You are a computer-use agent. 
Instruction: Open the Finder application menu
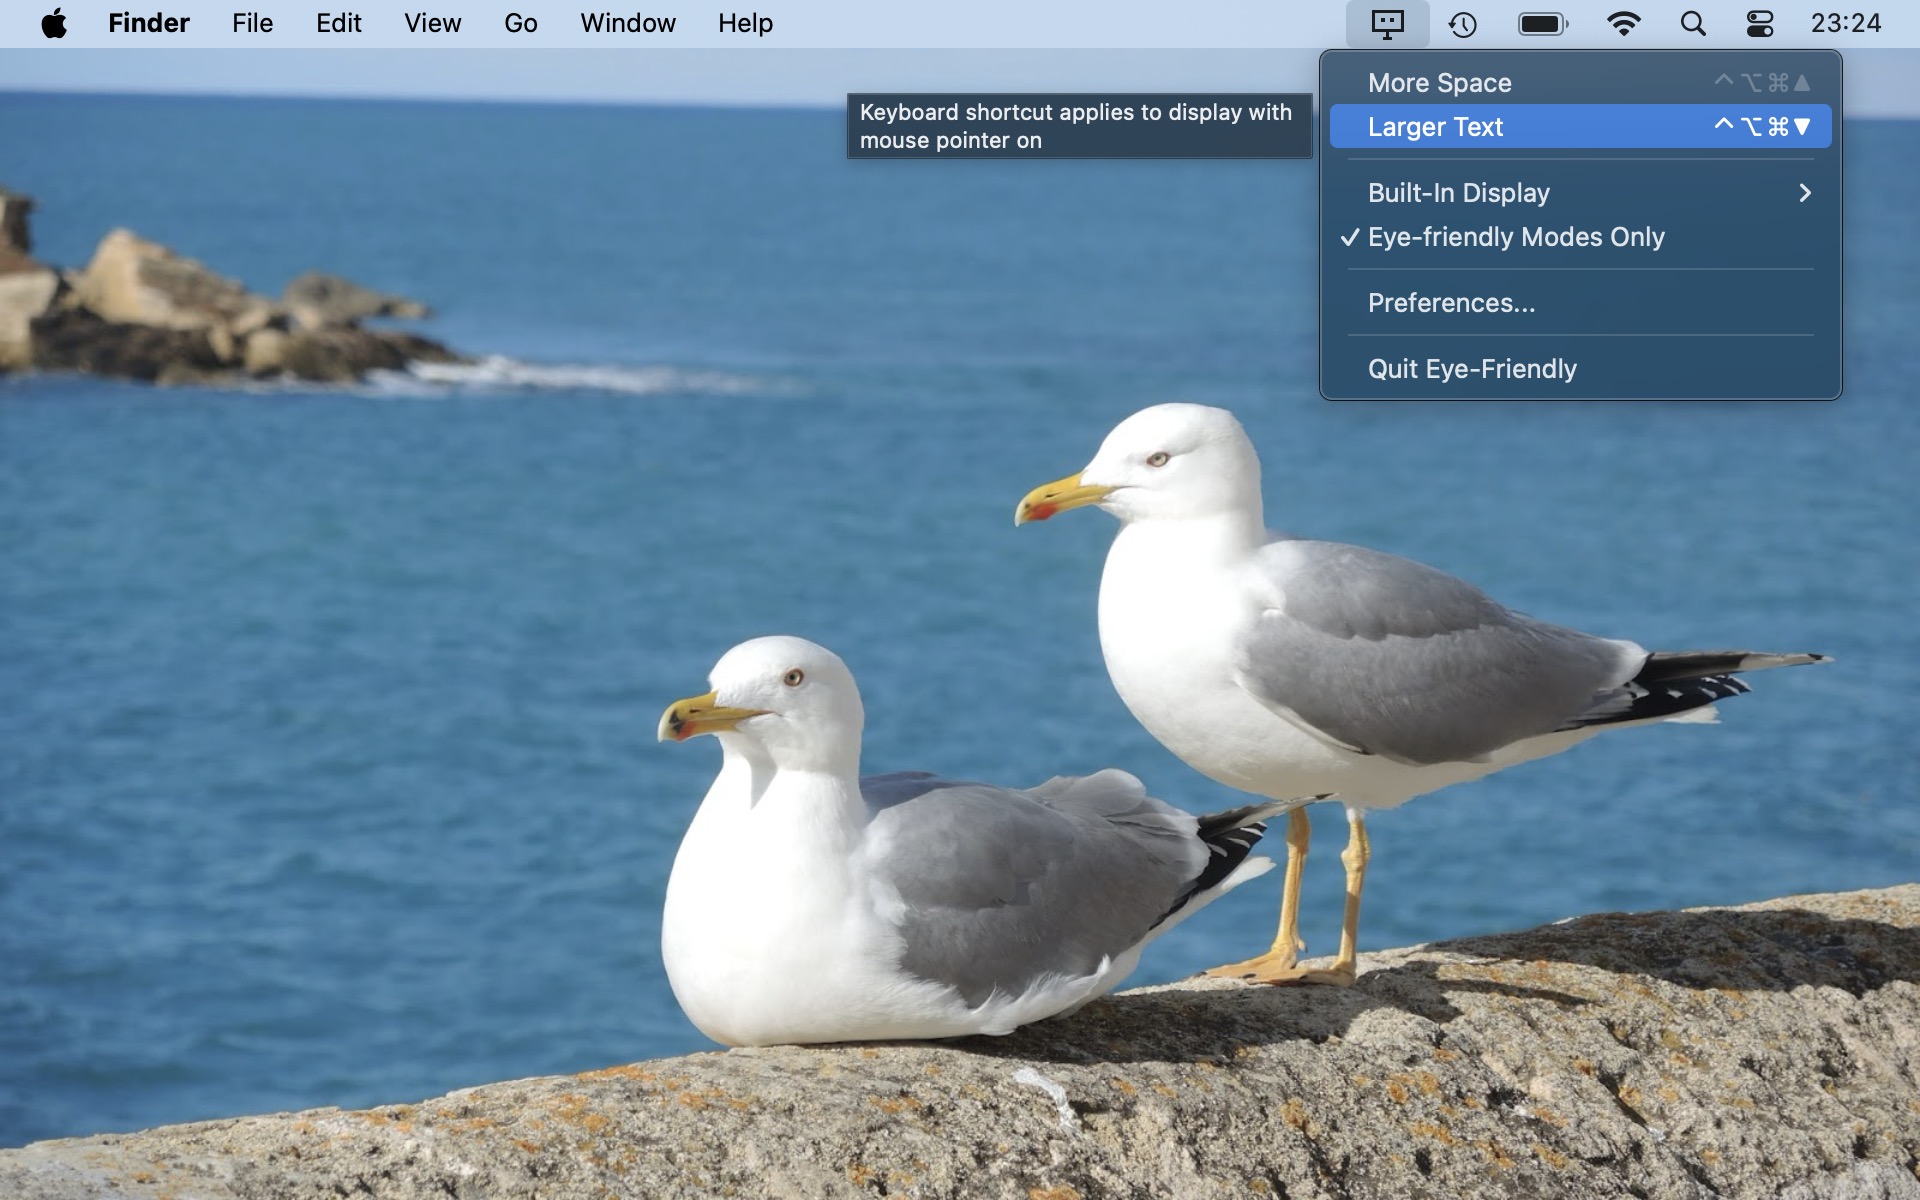[x=148, y=24]
